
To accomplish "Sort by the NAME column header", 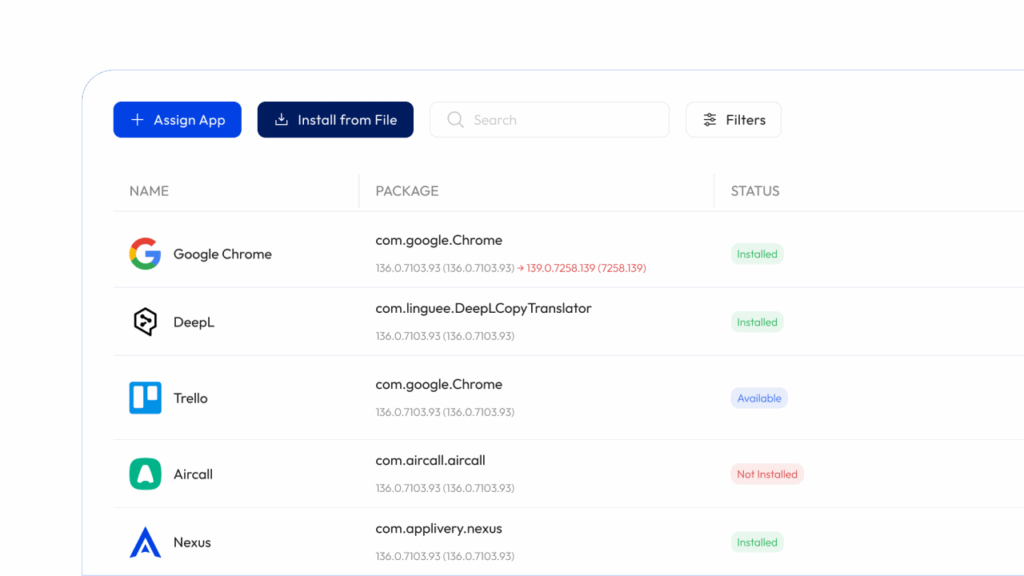I will coord(149,191).
